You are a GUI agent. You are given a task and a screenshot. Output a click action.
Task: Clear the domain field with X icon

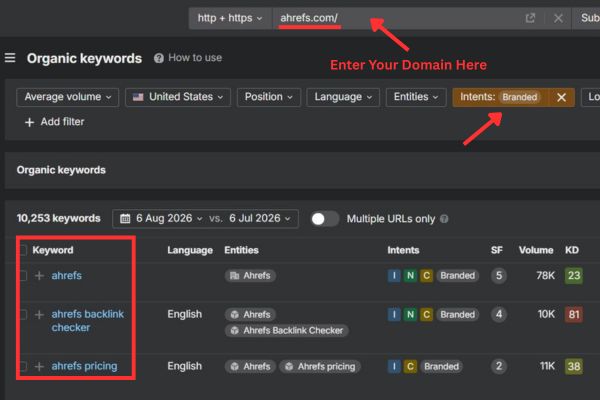[x=558, y=18]
